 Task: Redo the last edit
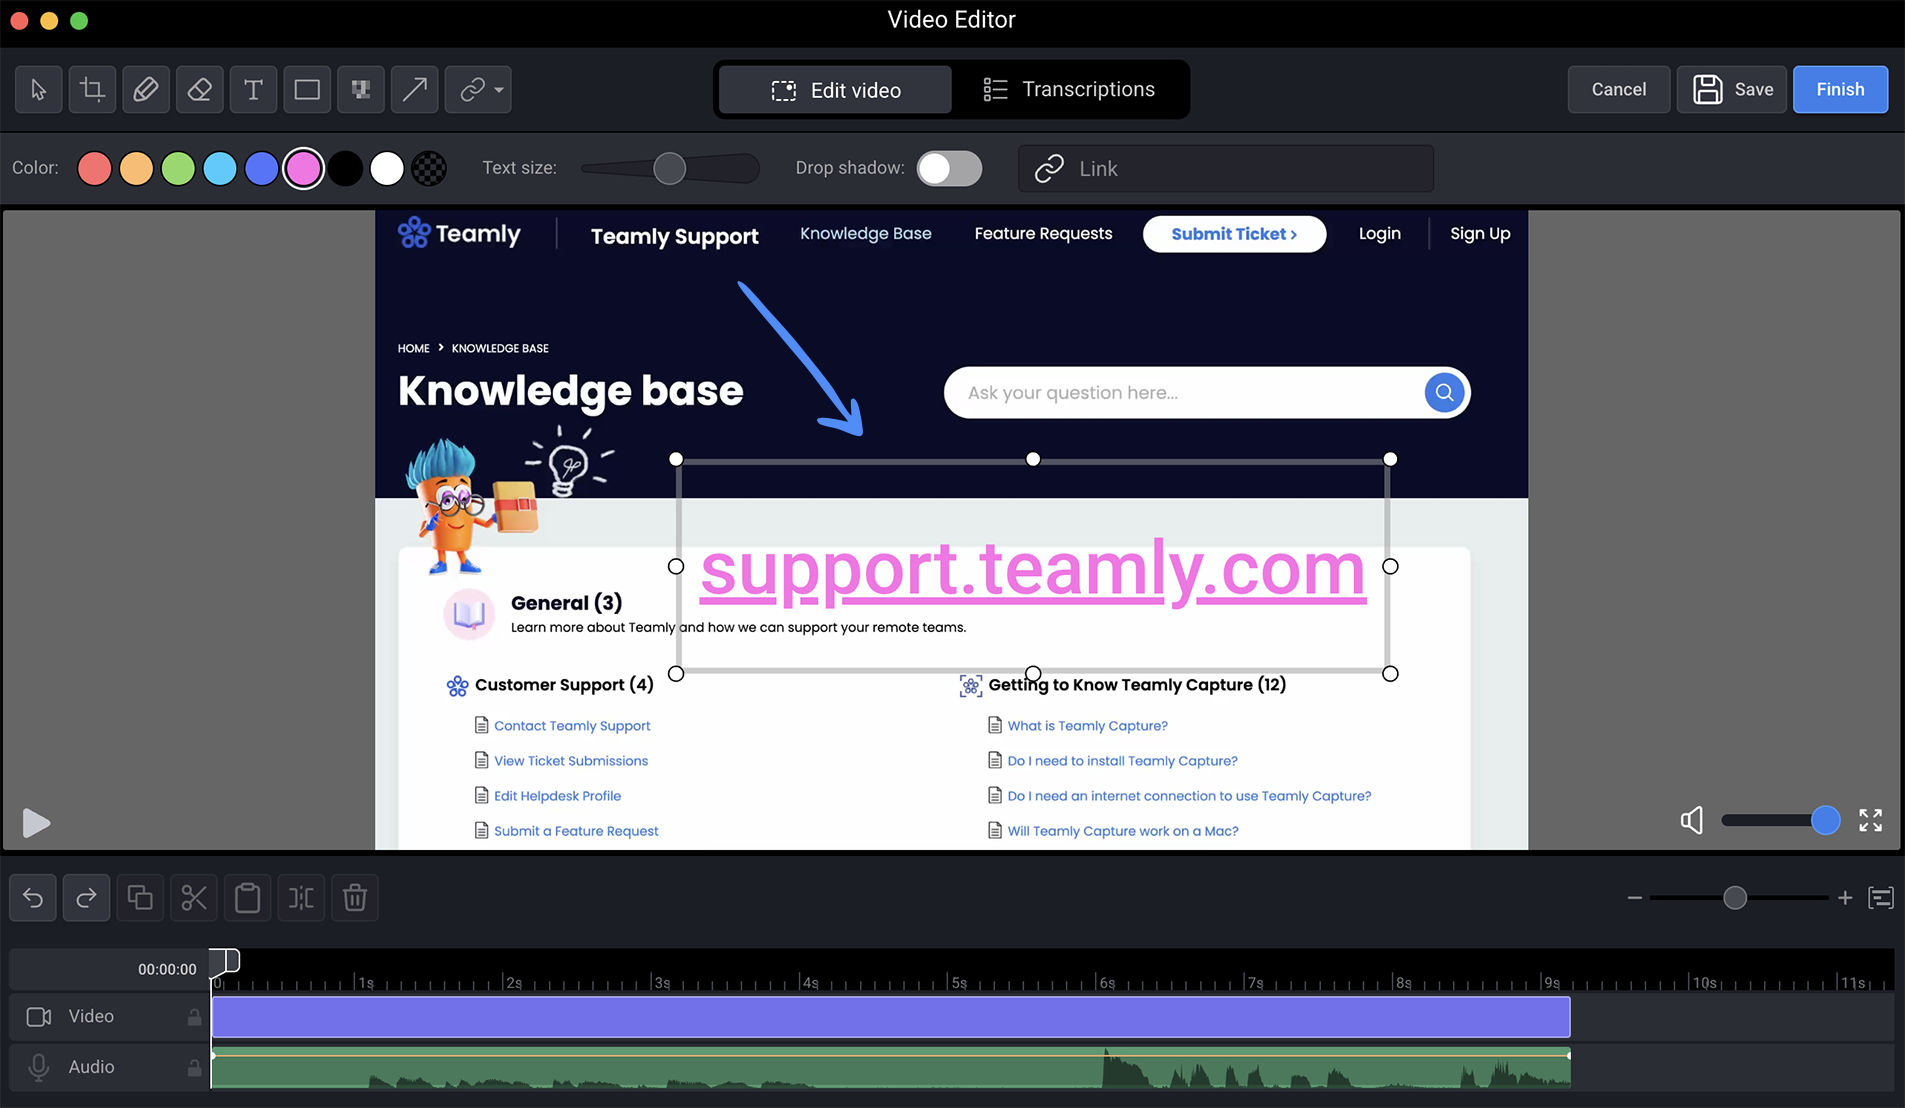[x=87, y=898]
